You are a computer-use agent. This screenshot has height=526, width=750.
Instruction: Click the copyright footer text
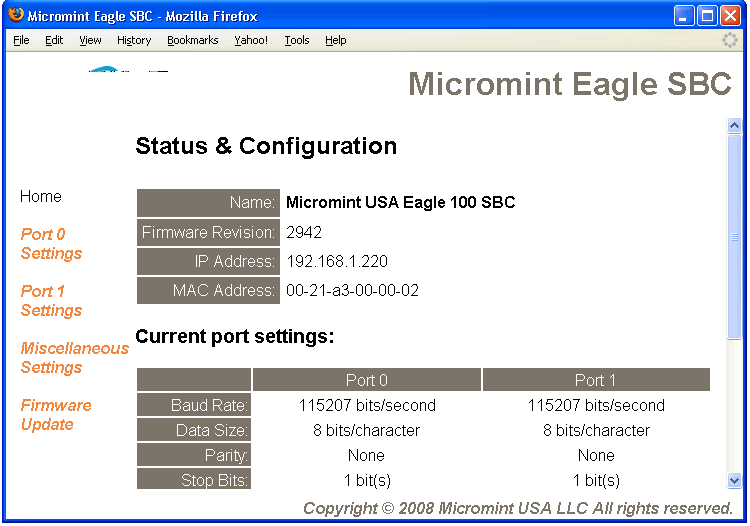point(518,508)
